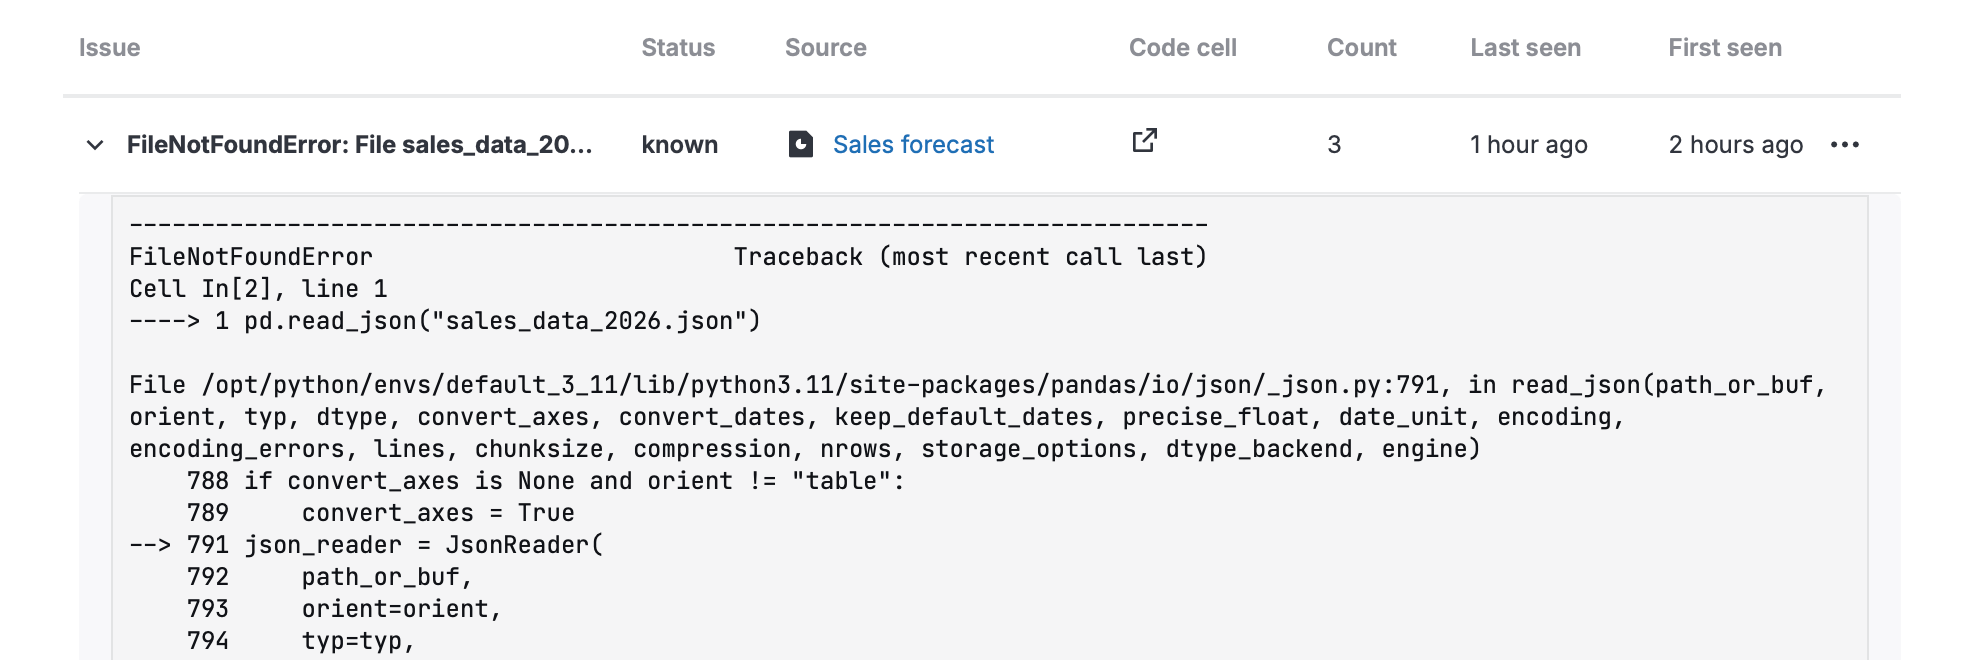Click the notebook icon beside Sales forecast

[x=803, y=144]
